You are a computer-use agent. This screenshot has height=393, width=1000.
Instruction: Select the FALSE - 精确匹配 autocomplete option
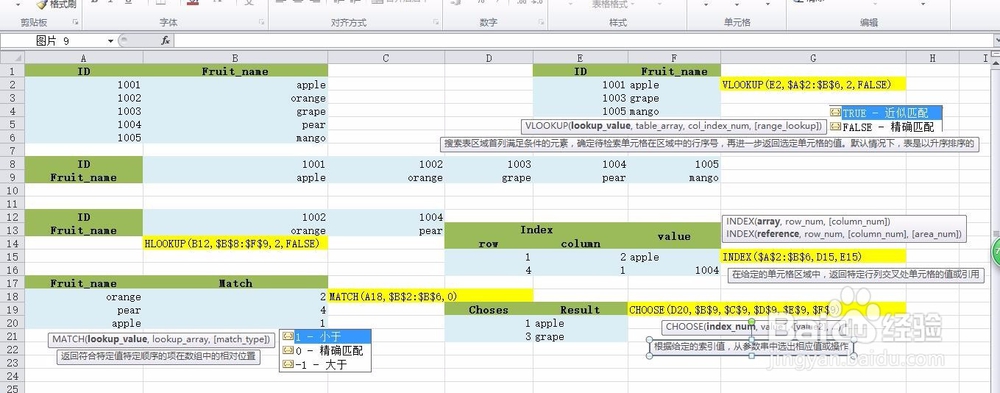click(885, 126)
